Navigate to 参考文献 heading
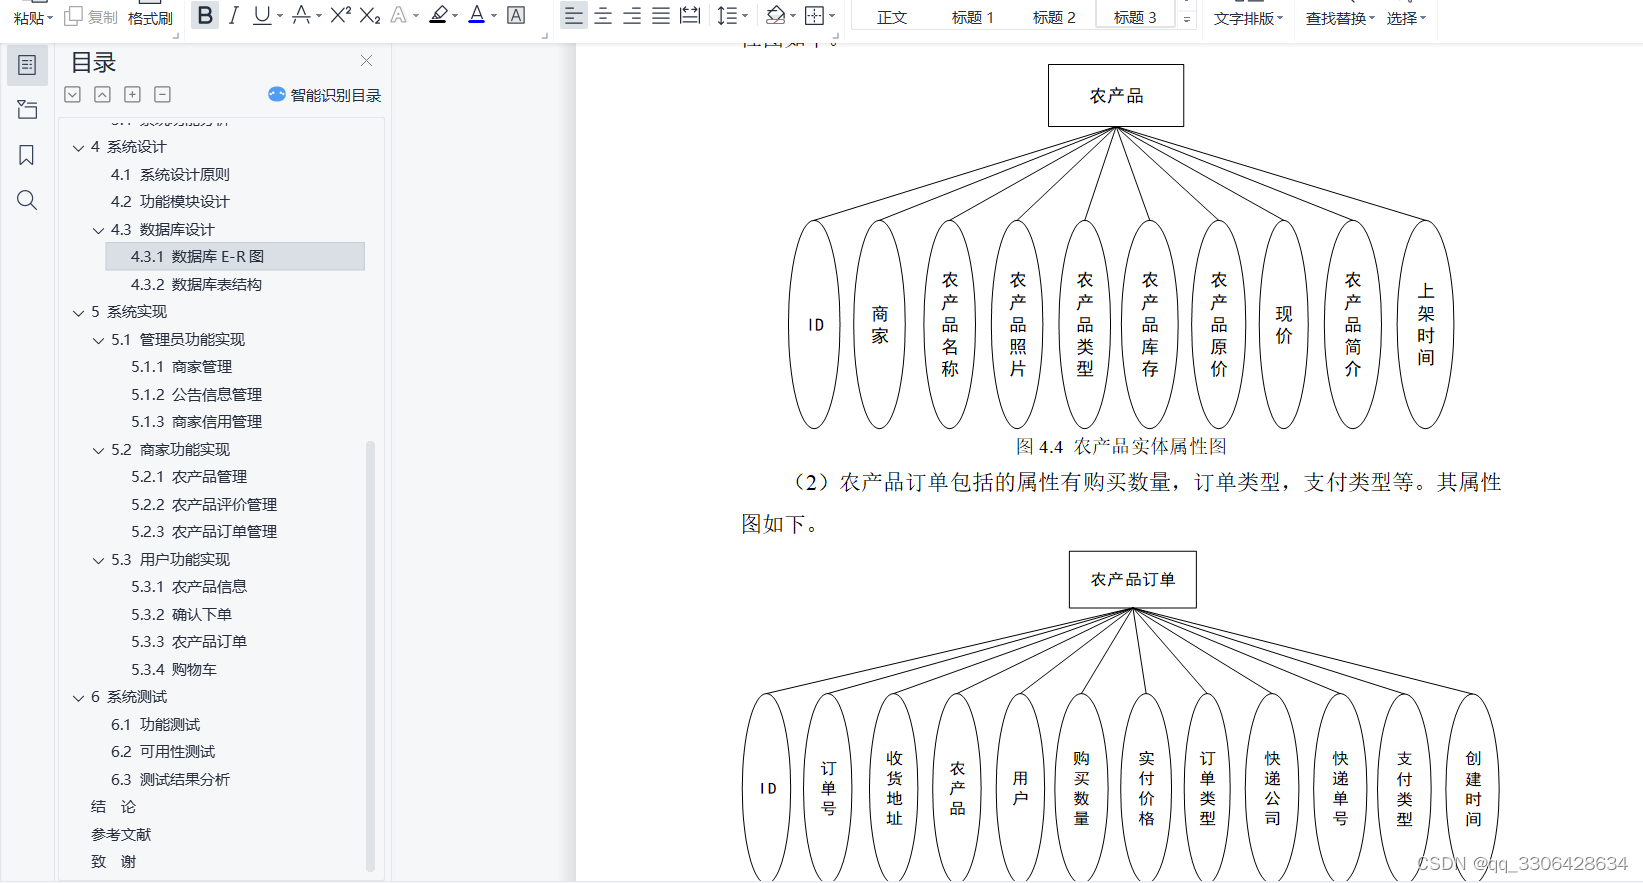1643x883 pixels. [121, 834]
